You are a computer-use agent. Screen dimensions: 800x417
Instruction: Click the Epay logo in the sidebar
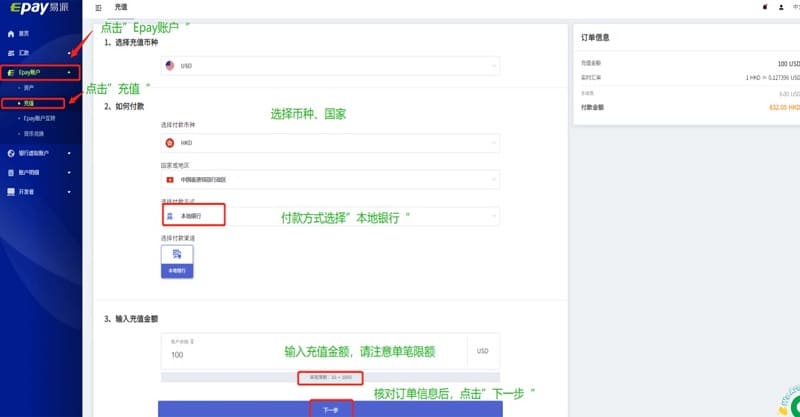pos(39,8)
